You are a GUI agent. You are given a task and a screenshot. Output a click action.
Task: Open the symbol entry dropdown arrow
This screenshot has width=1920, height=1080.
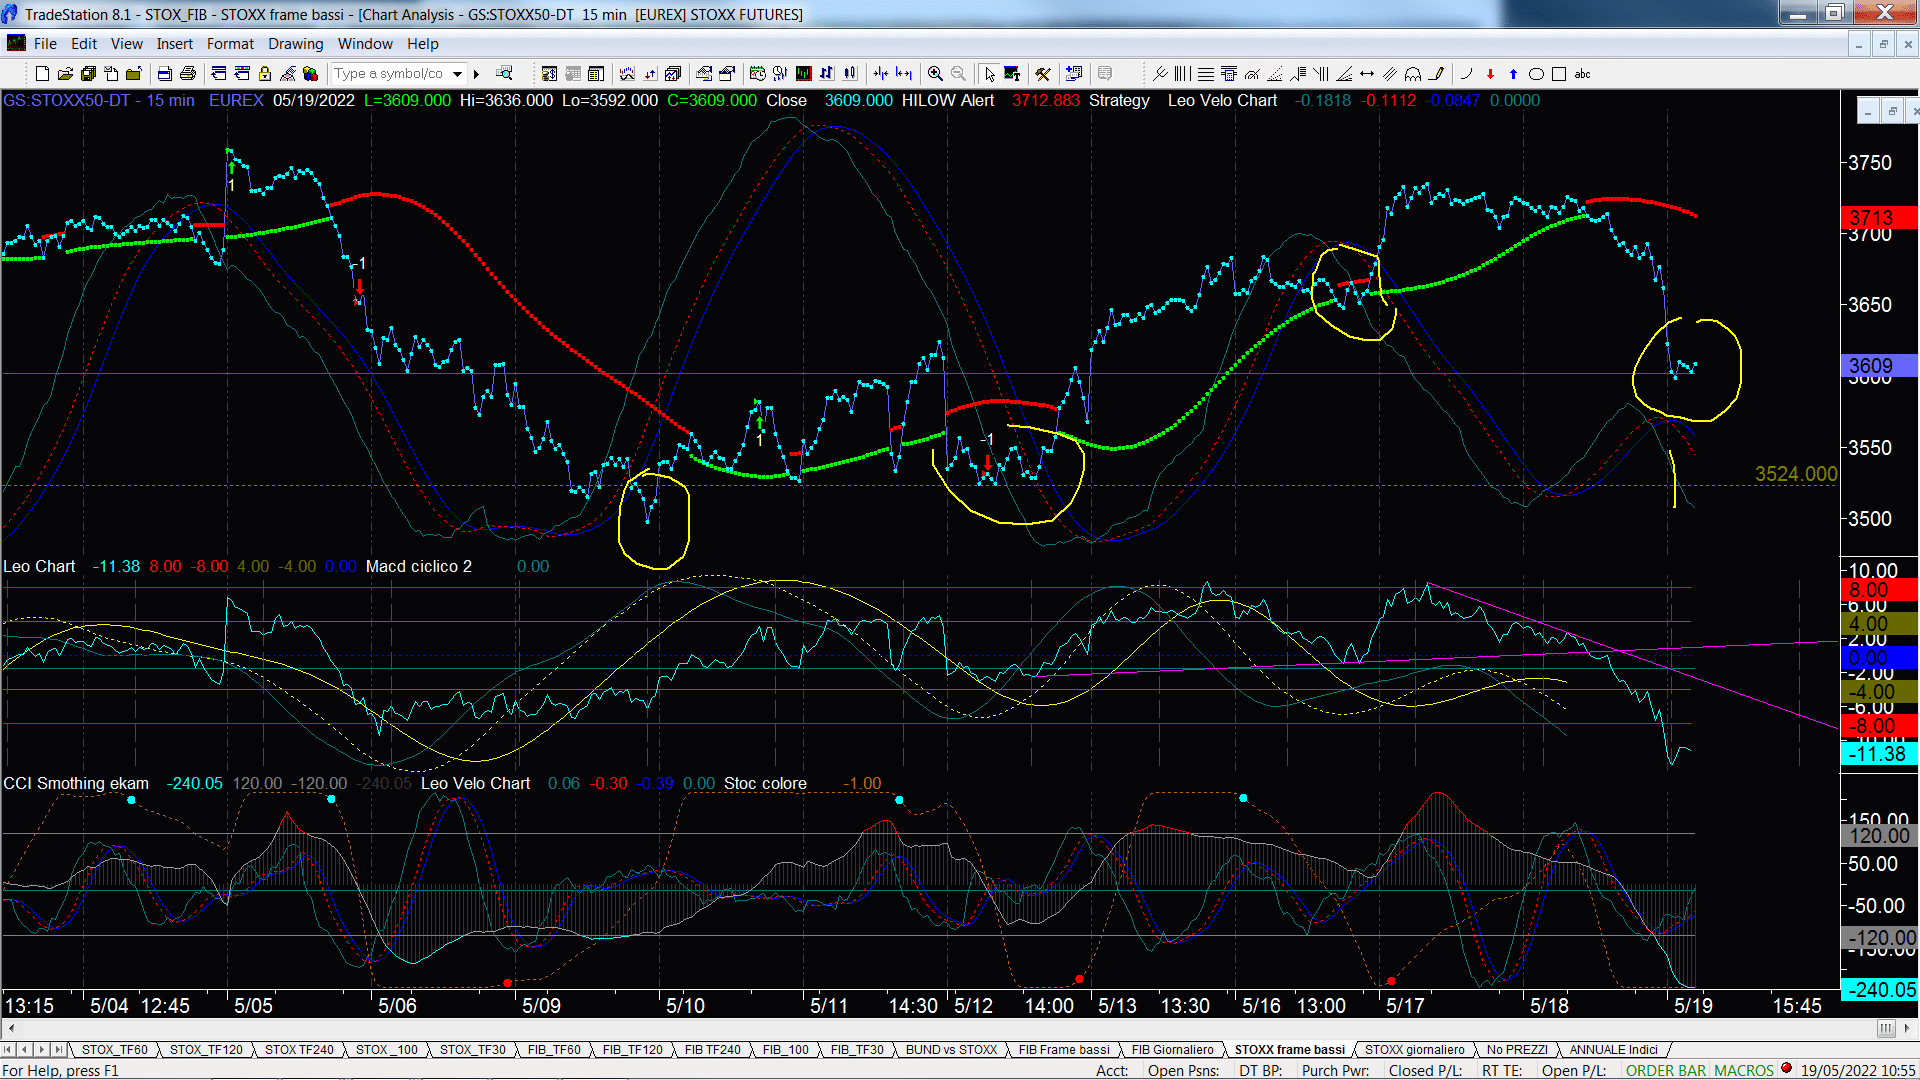pyautogui.click(x=457, y=74)
